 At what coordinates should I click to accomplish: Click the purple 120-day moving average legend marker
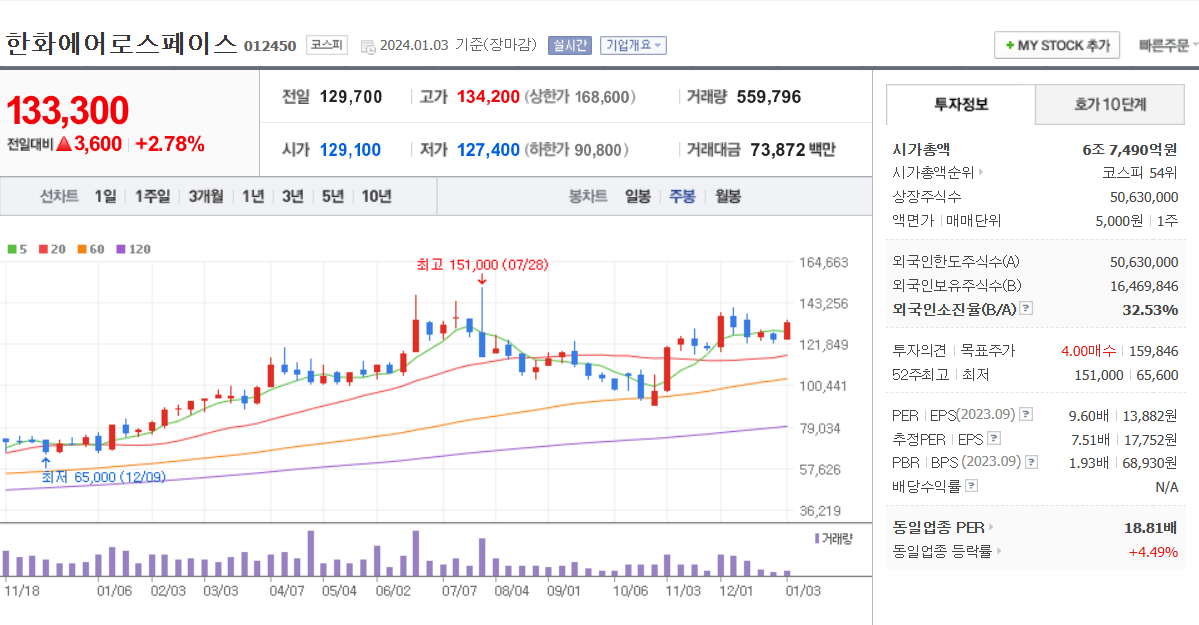[x=121, y=249]
